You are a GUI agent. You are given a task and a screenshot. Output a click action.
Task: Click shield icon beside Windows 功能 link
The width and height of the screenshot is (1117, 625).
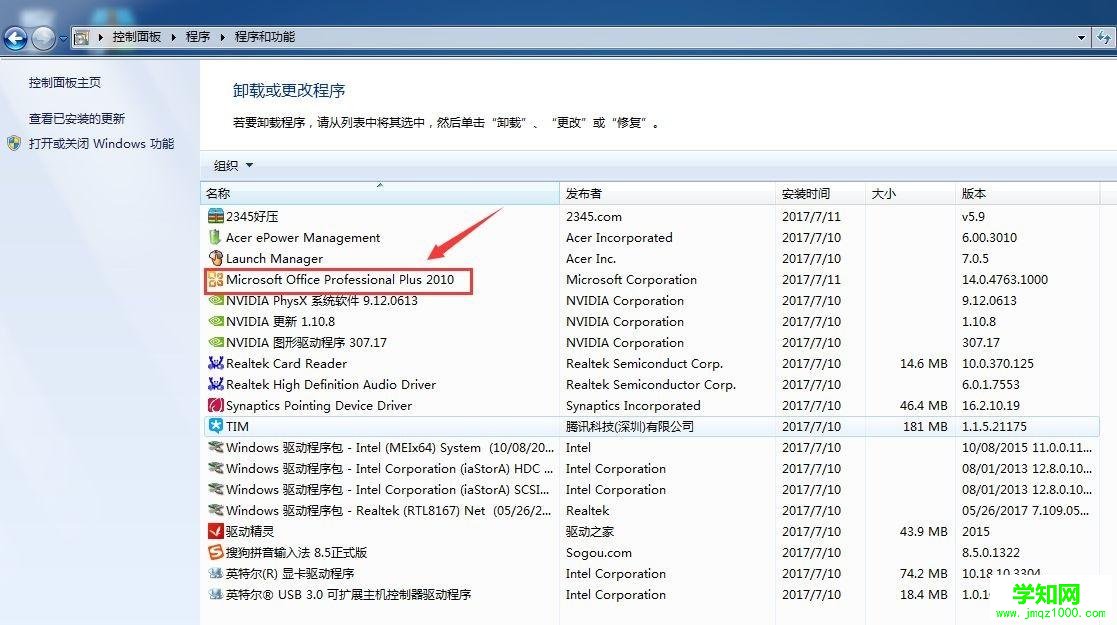tap(14, 143)
